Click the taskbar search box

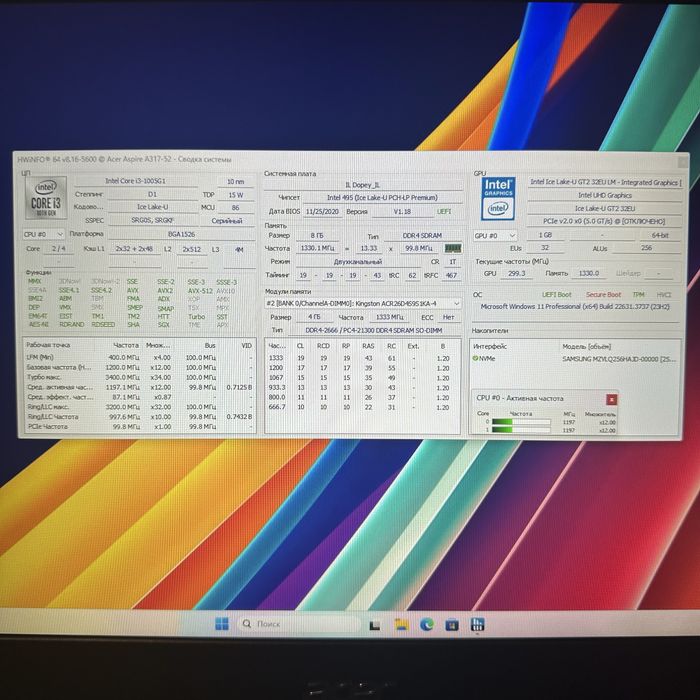click(x=299, y=624)
